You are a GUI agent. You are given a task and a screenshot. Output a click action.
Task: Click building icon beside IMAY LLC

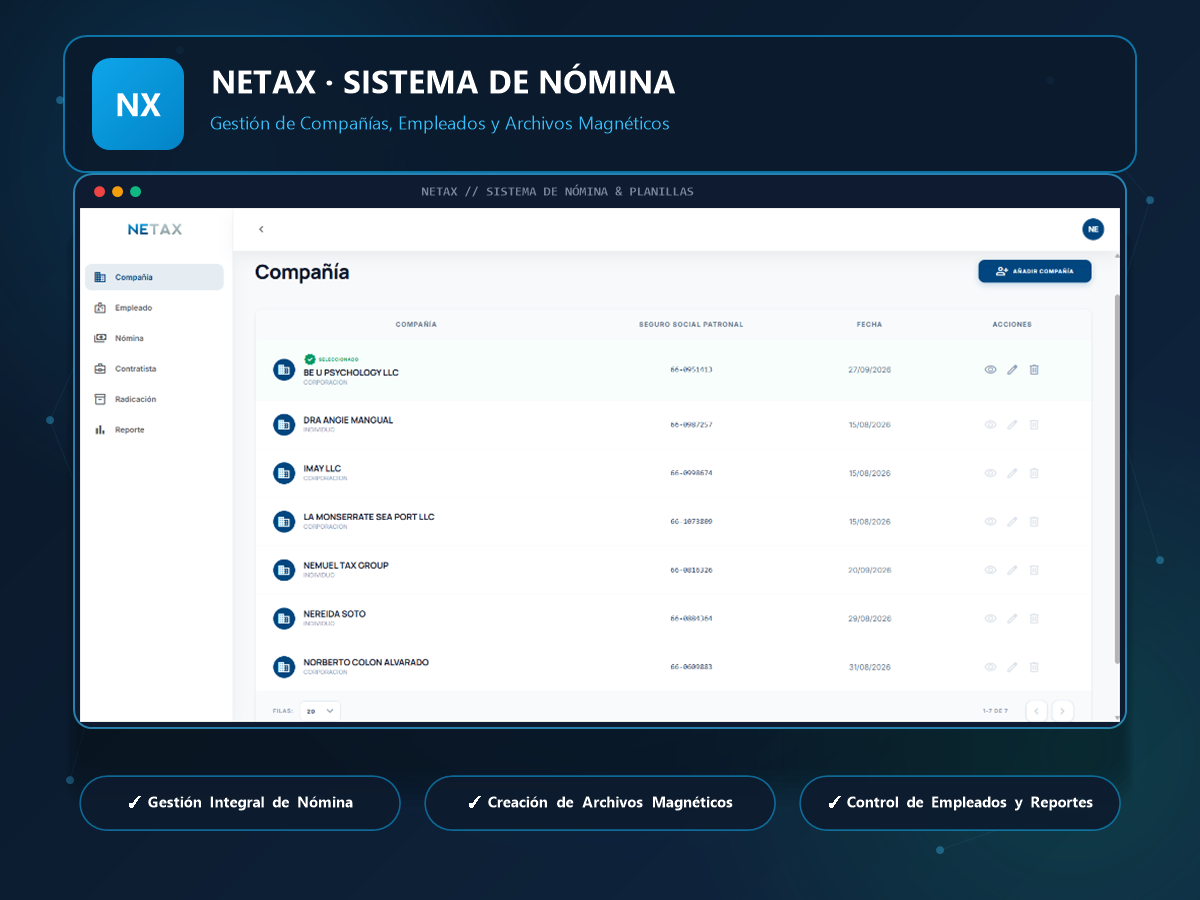tap(284, 473)
